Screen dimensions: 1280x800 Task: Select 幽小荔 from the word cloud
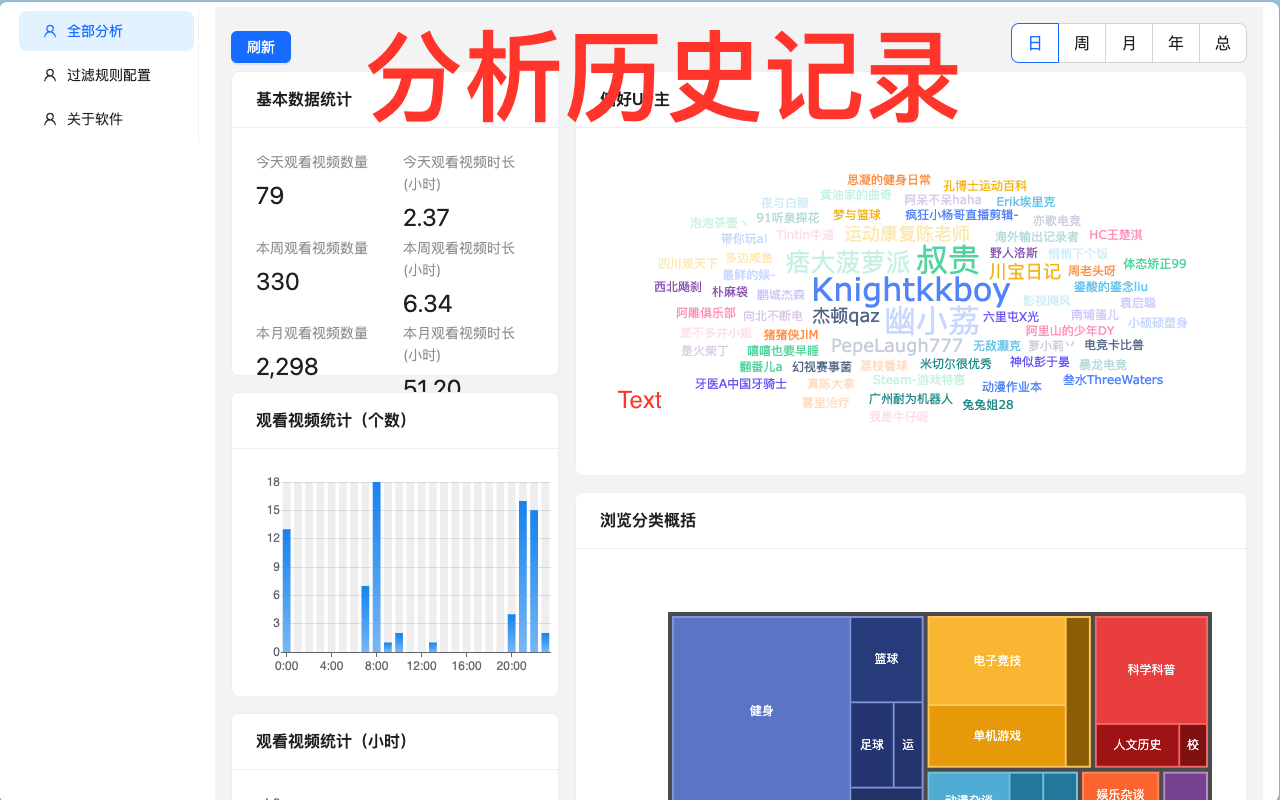(x=929, y=321)
